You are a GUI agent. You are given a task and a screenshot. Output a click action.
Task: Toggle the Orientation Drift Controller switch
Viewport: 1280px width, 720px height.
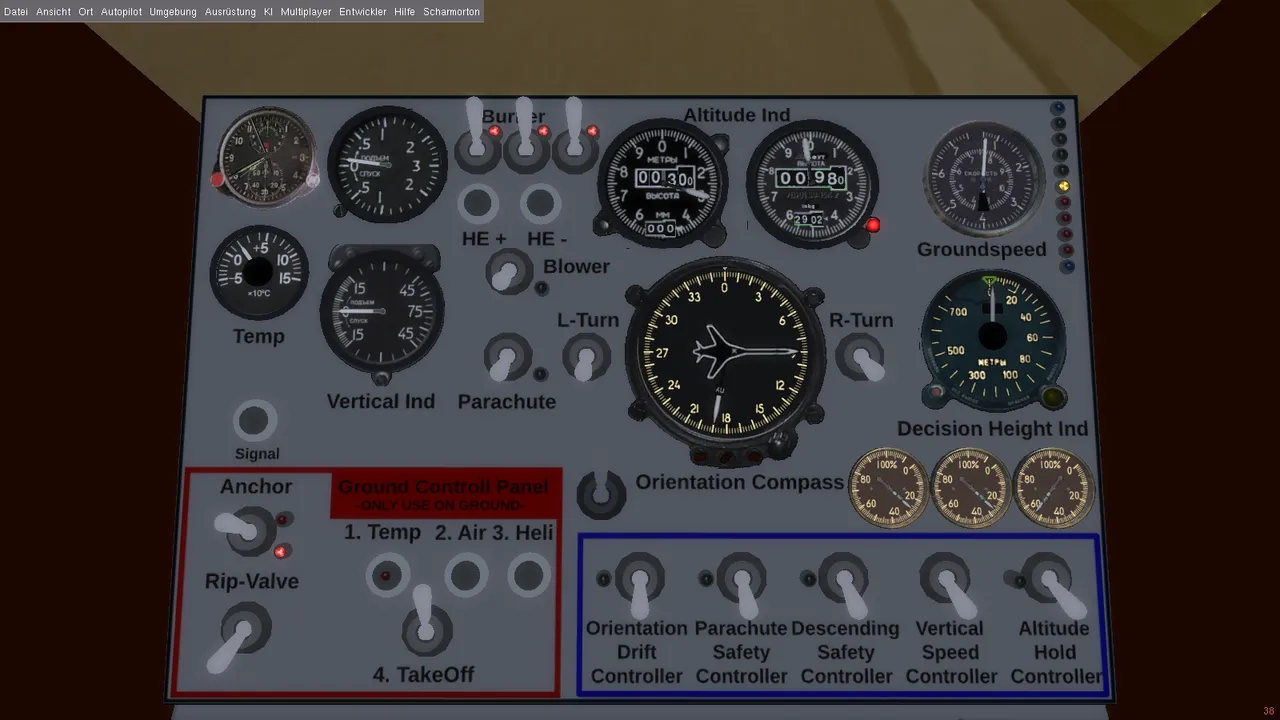point(639,584)
